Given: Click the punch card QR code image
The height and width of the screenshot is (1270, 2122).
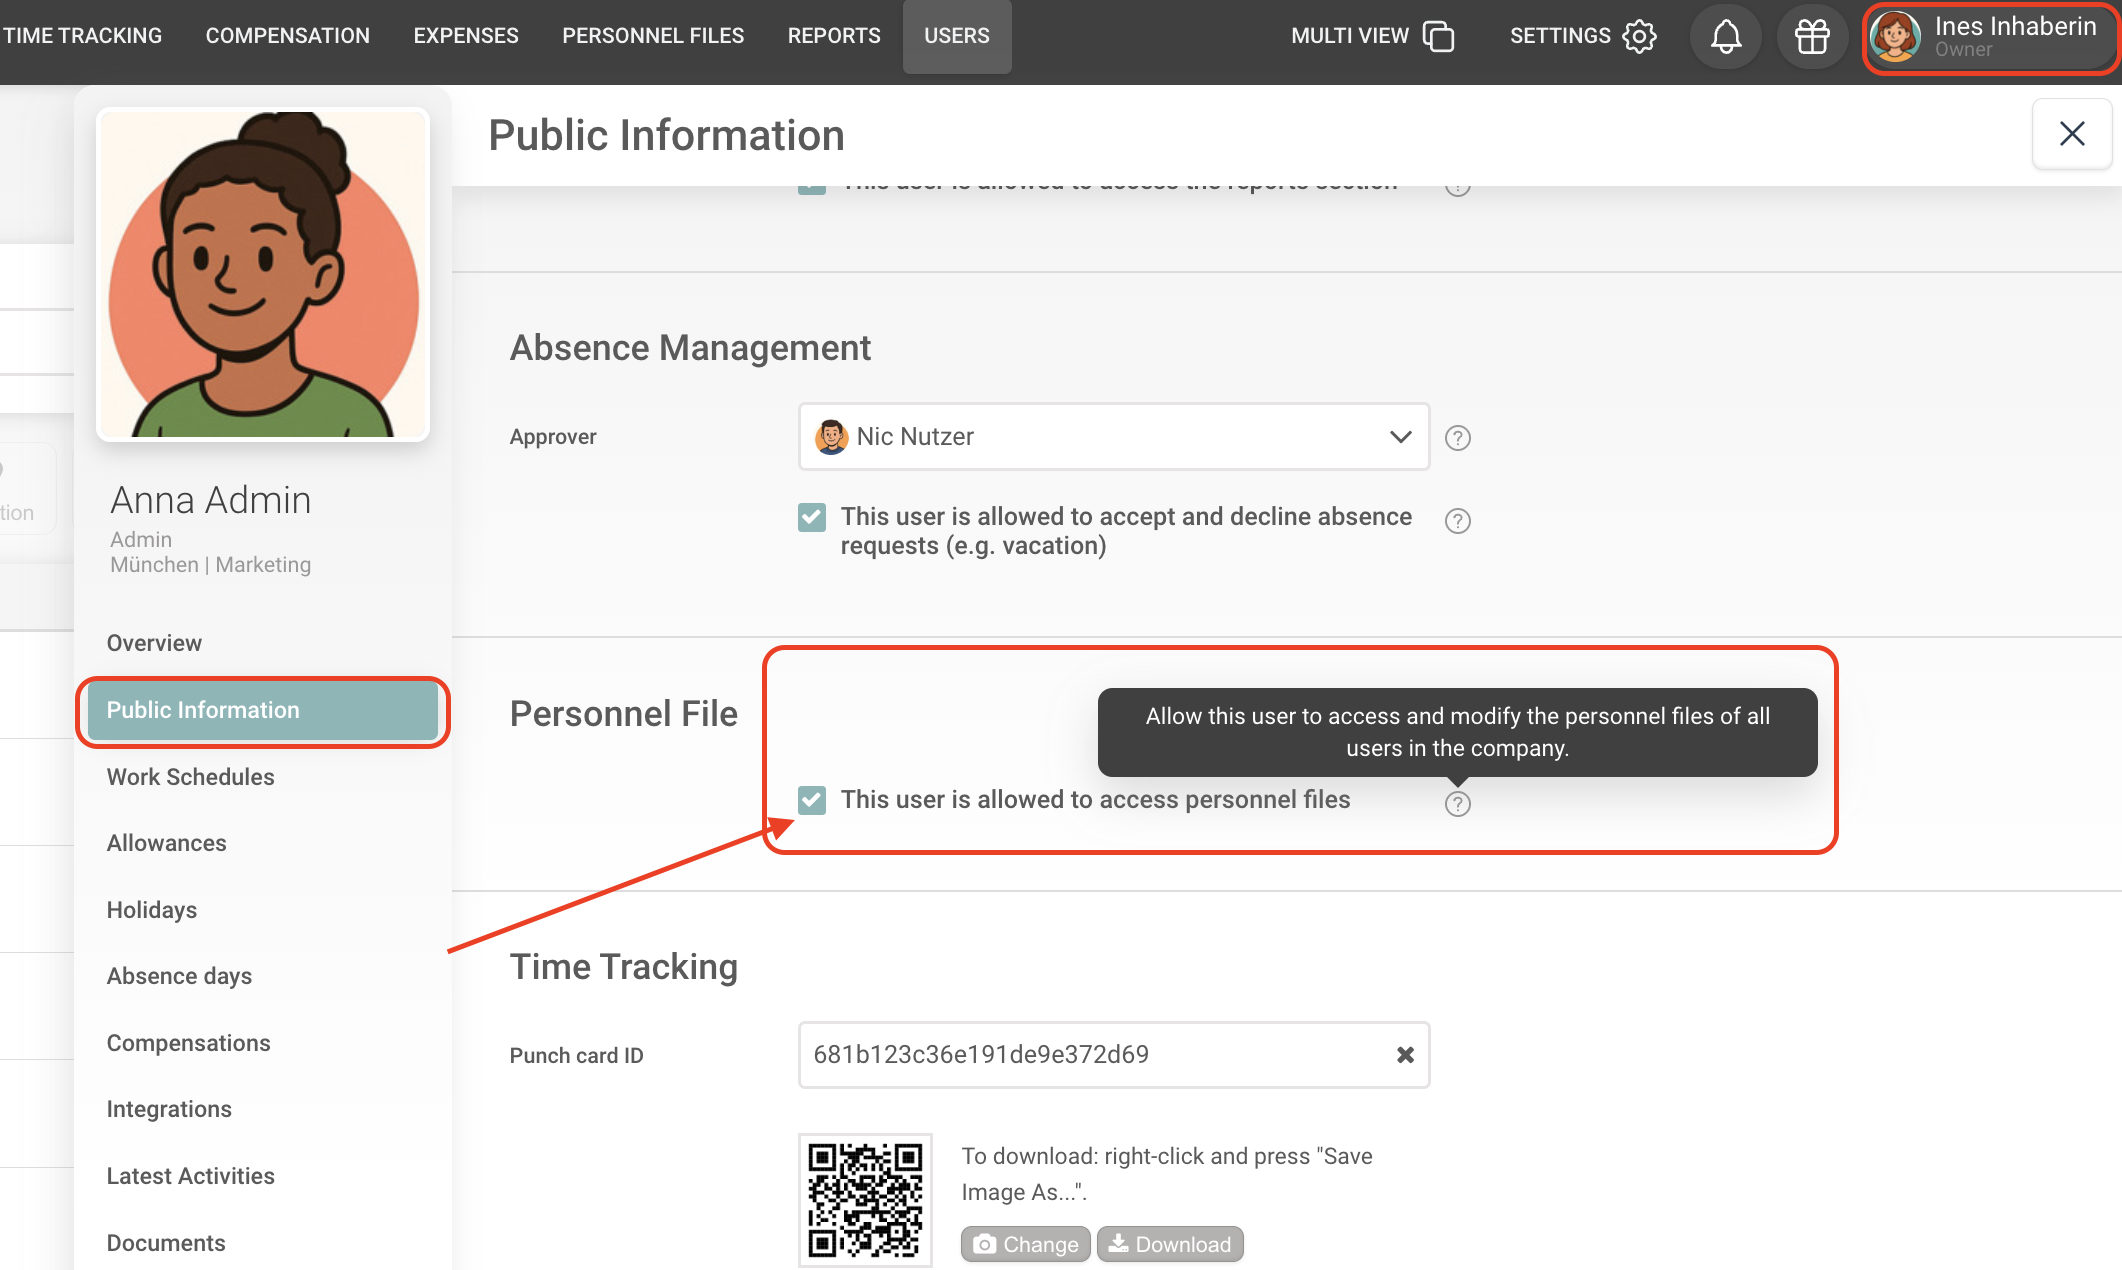Looking at the screenshot, I should pos(865,1200).
